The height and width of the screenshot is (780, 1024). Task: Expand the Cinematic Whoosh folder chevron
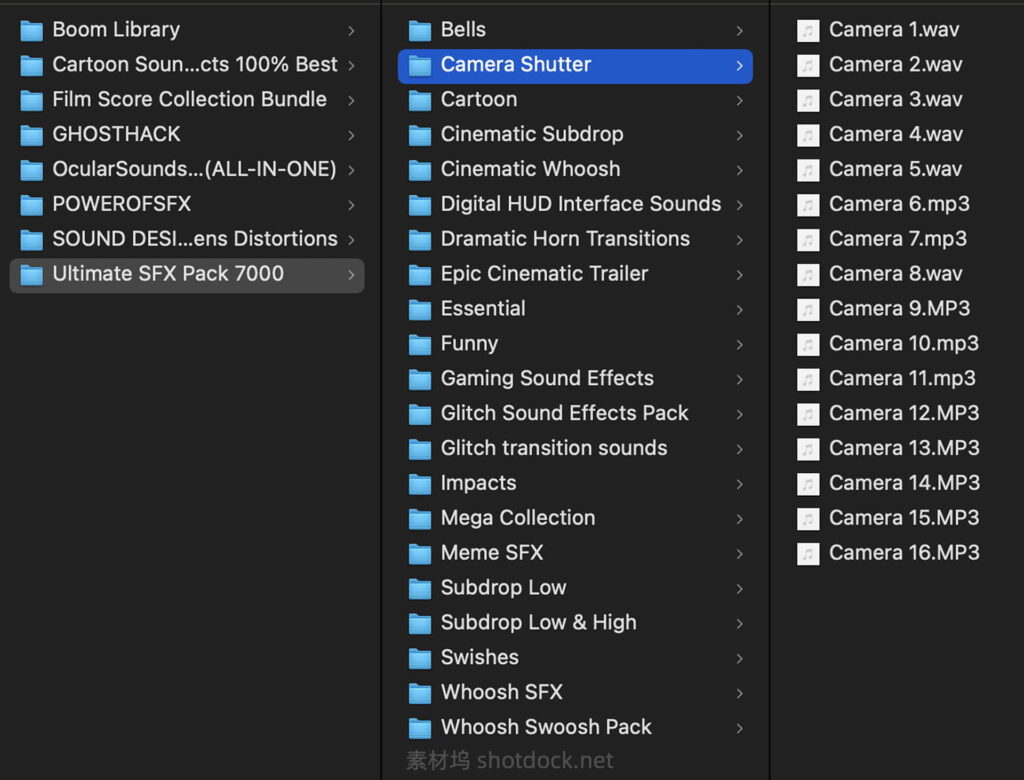739,169
